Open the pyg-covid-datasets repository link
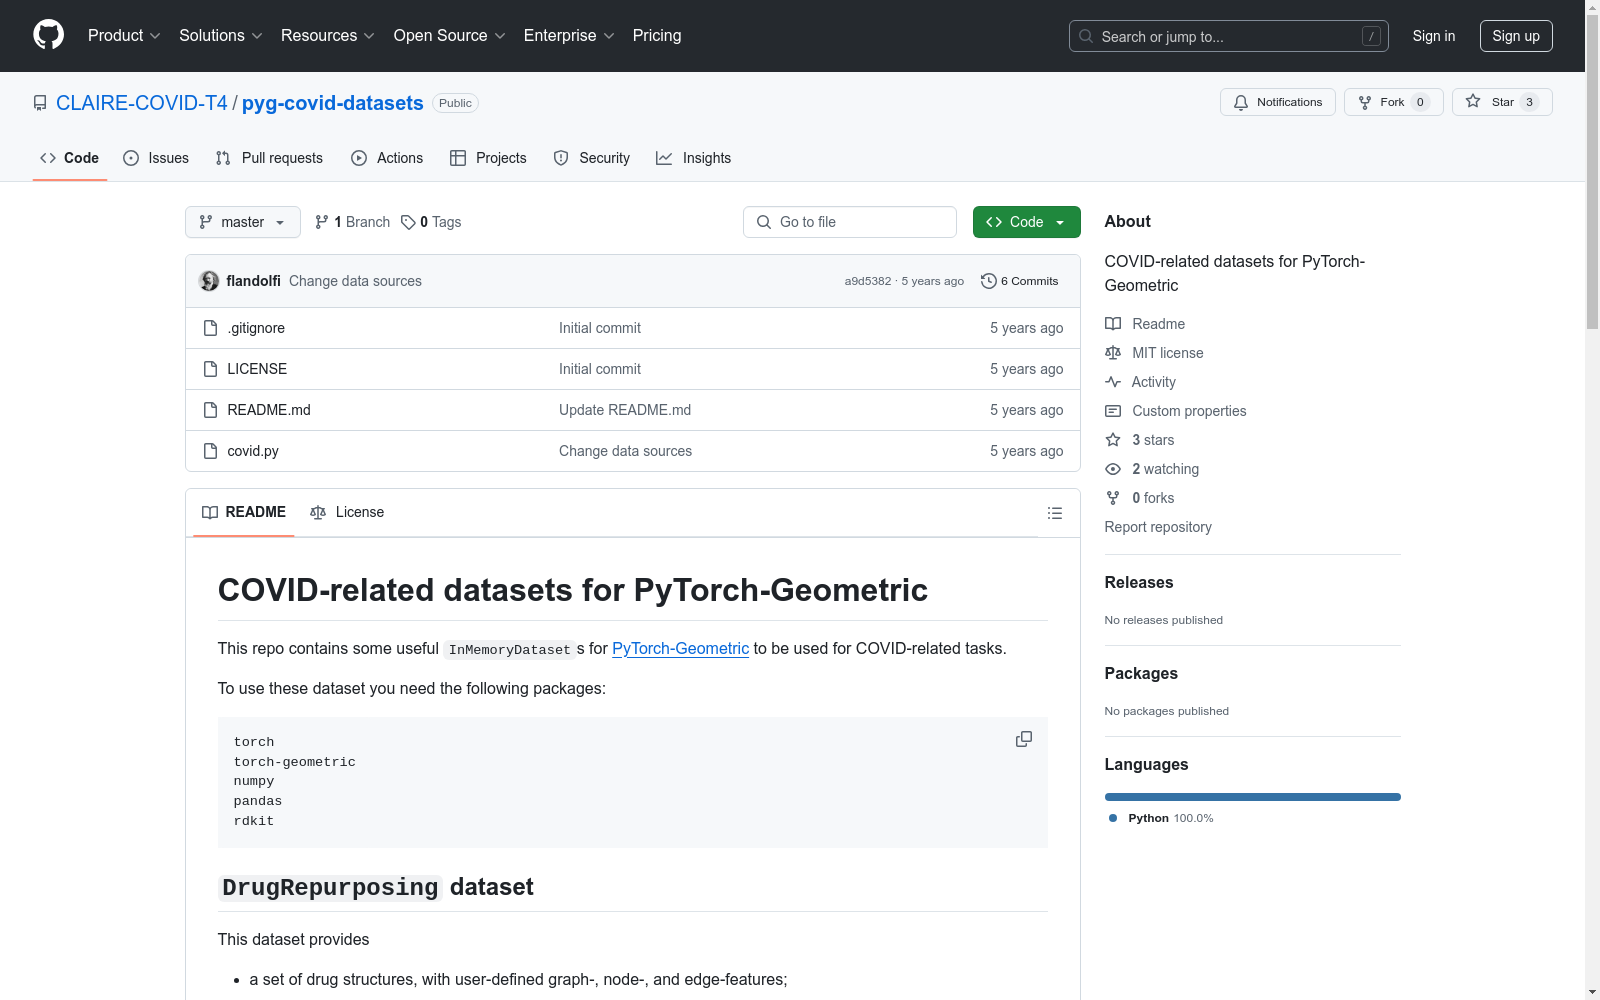1600x1000 pixels. coord(333,103)
